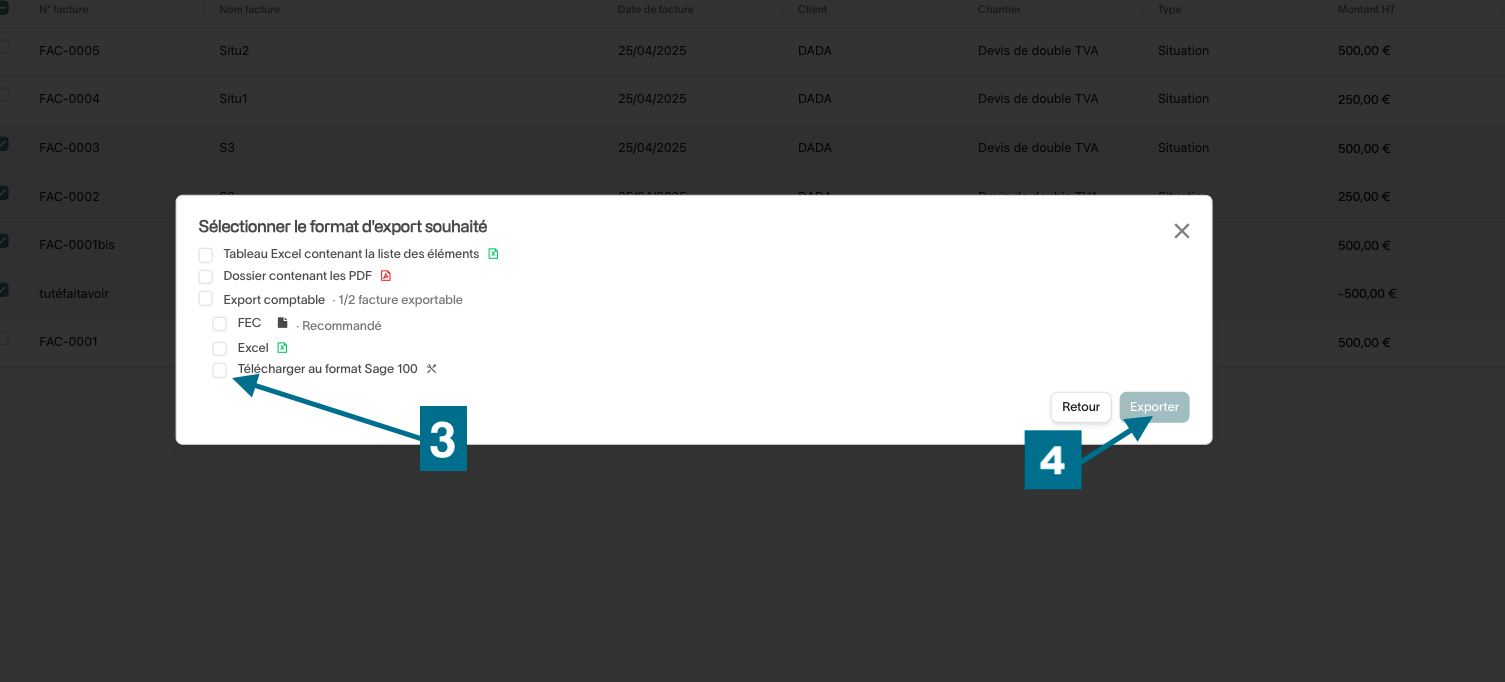This screenshot has width=1505, height=682.
Task: Click the red PDF icon beside Dossier
Action: point(386,276)
